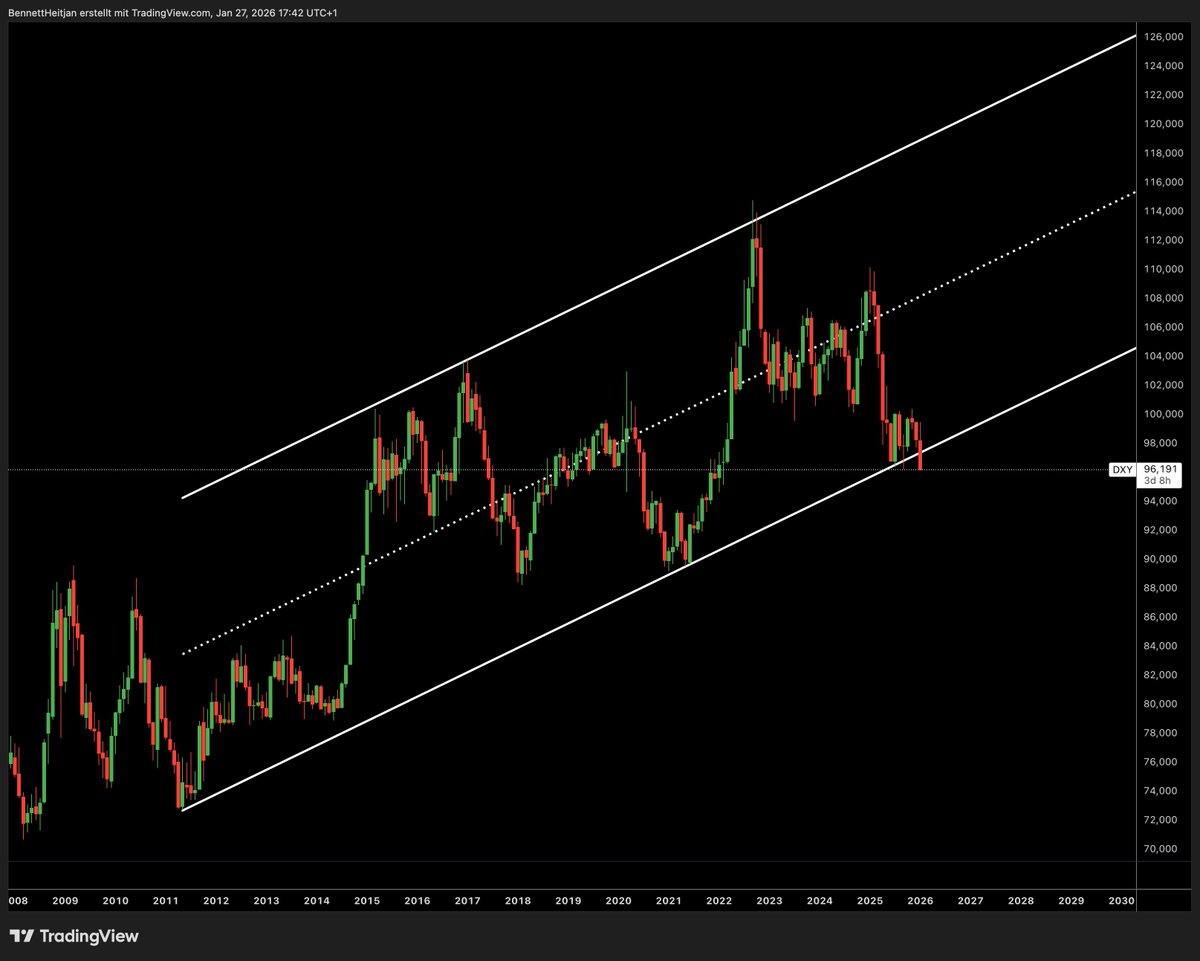
Task: Click the 98,000 price axis label
Action: coord(1160,443)
